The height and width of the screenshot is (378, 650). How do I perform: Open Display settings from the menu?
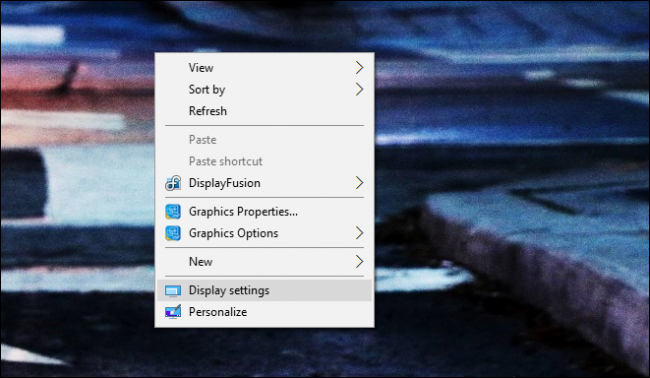coord(264,290)
